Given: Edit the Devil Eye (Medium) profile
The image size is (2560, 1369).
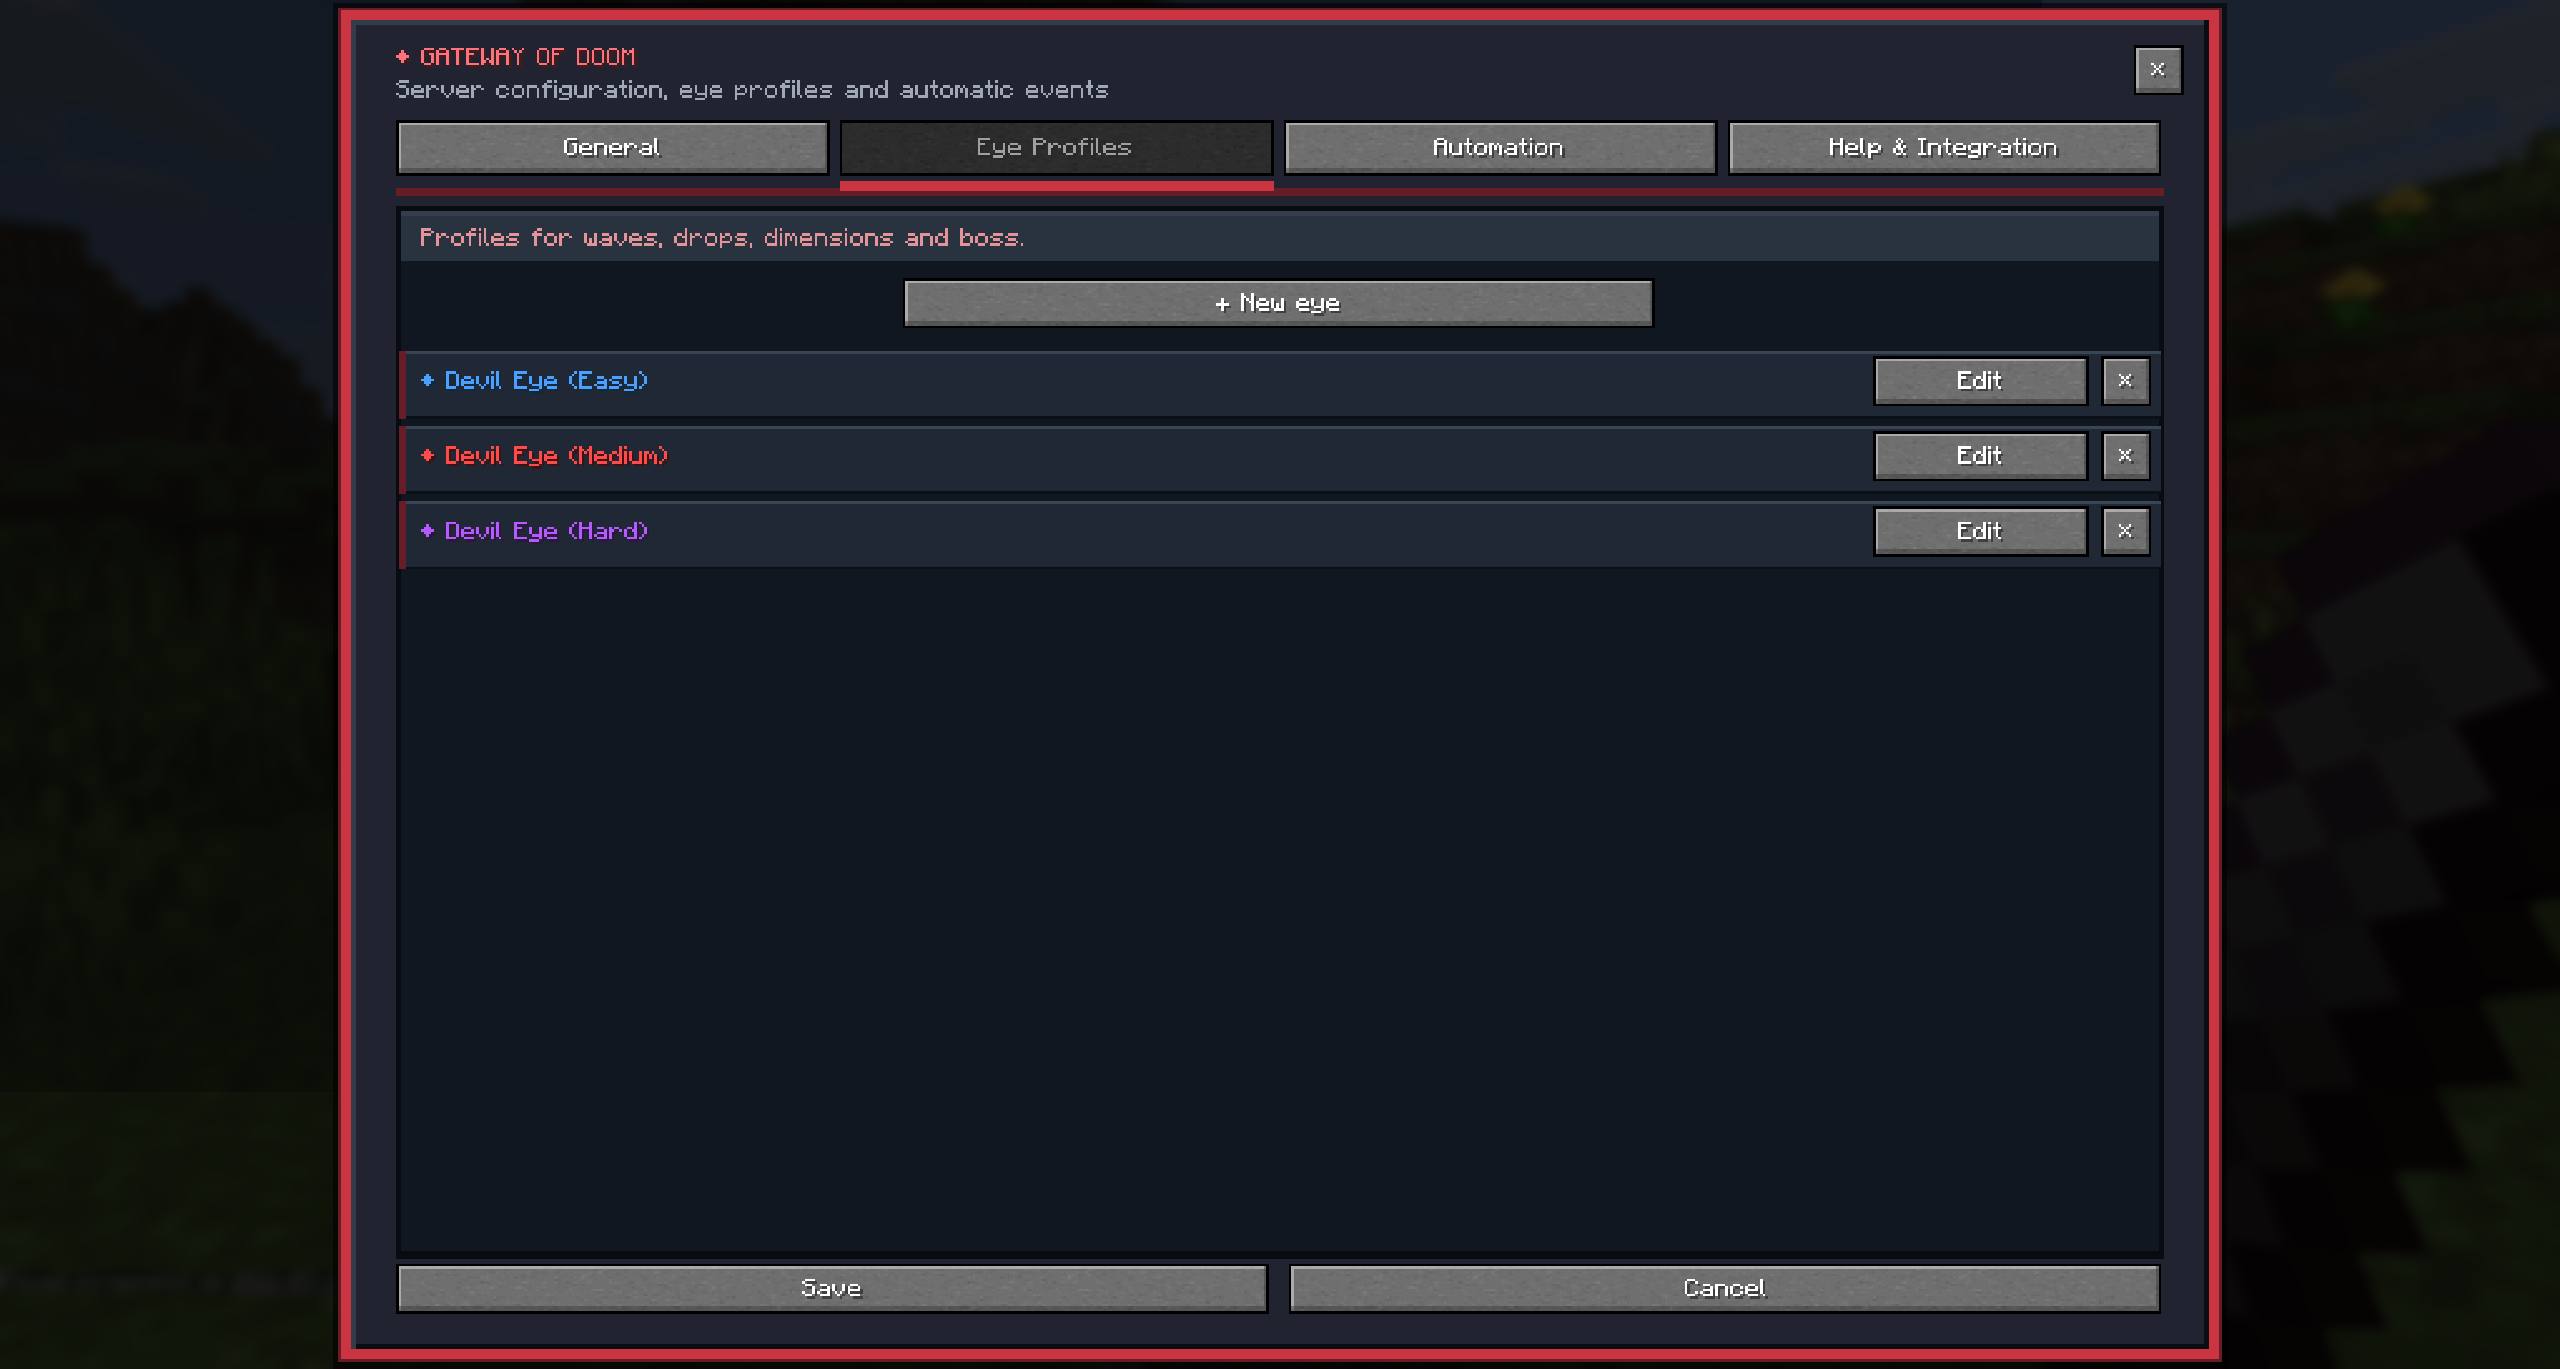Looking at the screenshot, I should click(1980, 456).
